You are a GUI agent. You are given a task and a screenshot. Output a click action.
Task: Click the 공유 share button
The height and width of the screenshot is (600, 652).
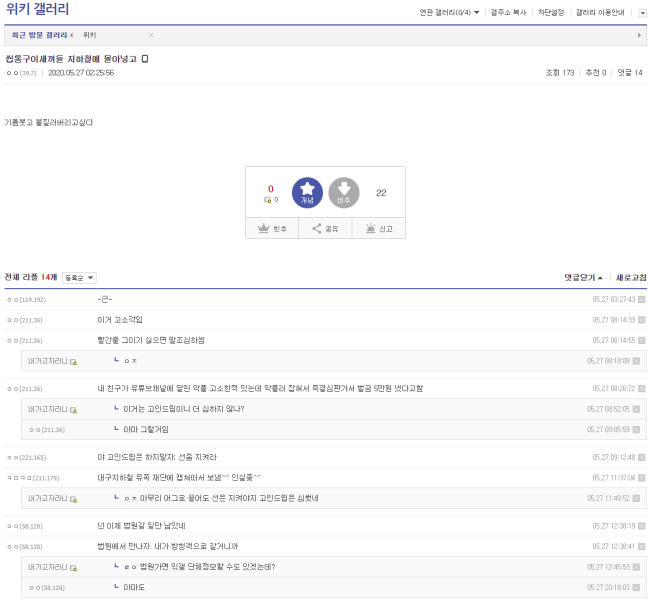click(x=325, y=228)
